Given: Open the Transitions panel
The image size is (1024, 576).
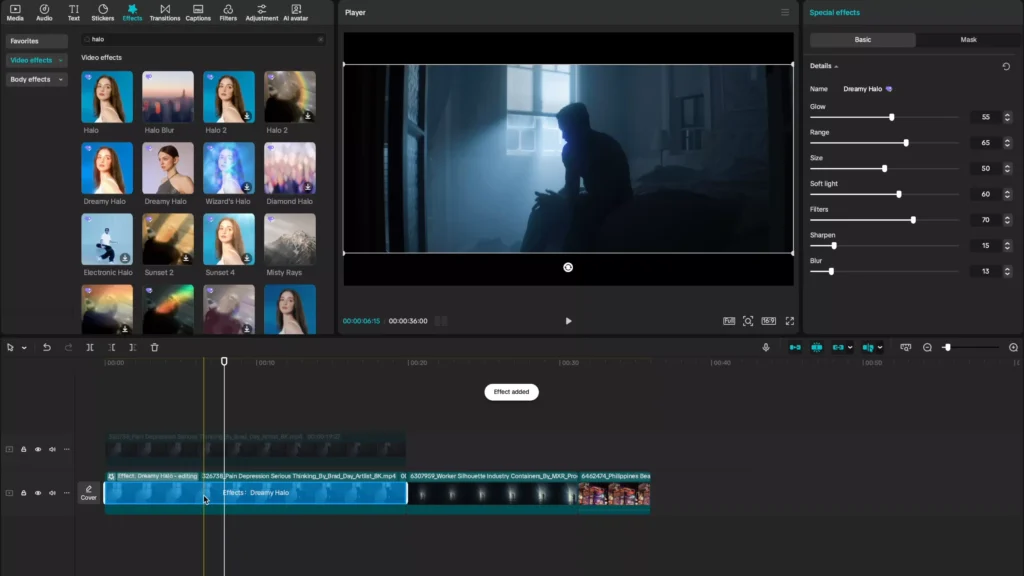Looking at the screenshot, I should 164,12.
